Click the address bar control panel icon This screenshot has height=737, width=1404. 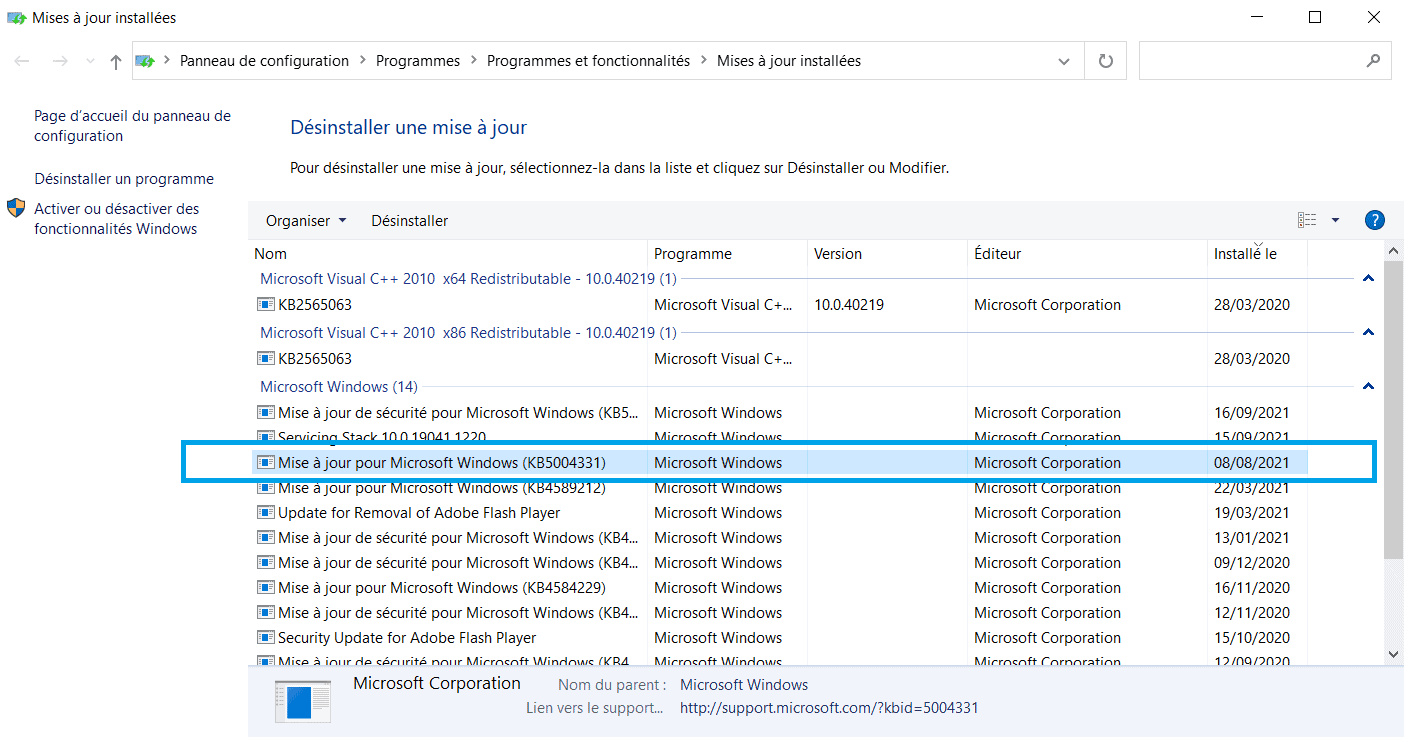145,61
